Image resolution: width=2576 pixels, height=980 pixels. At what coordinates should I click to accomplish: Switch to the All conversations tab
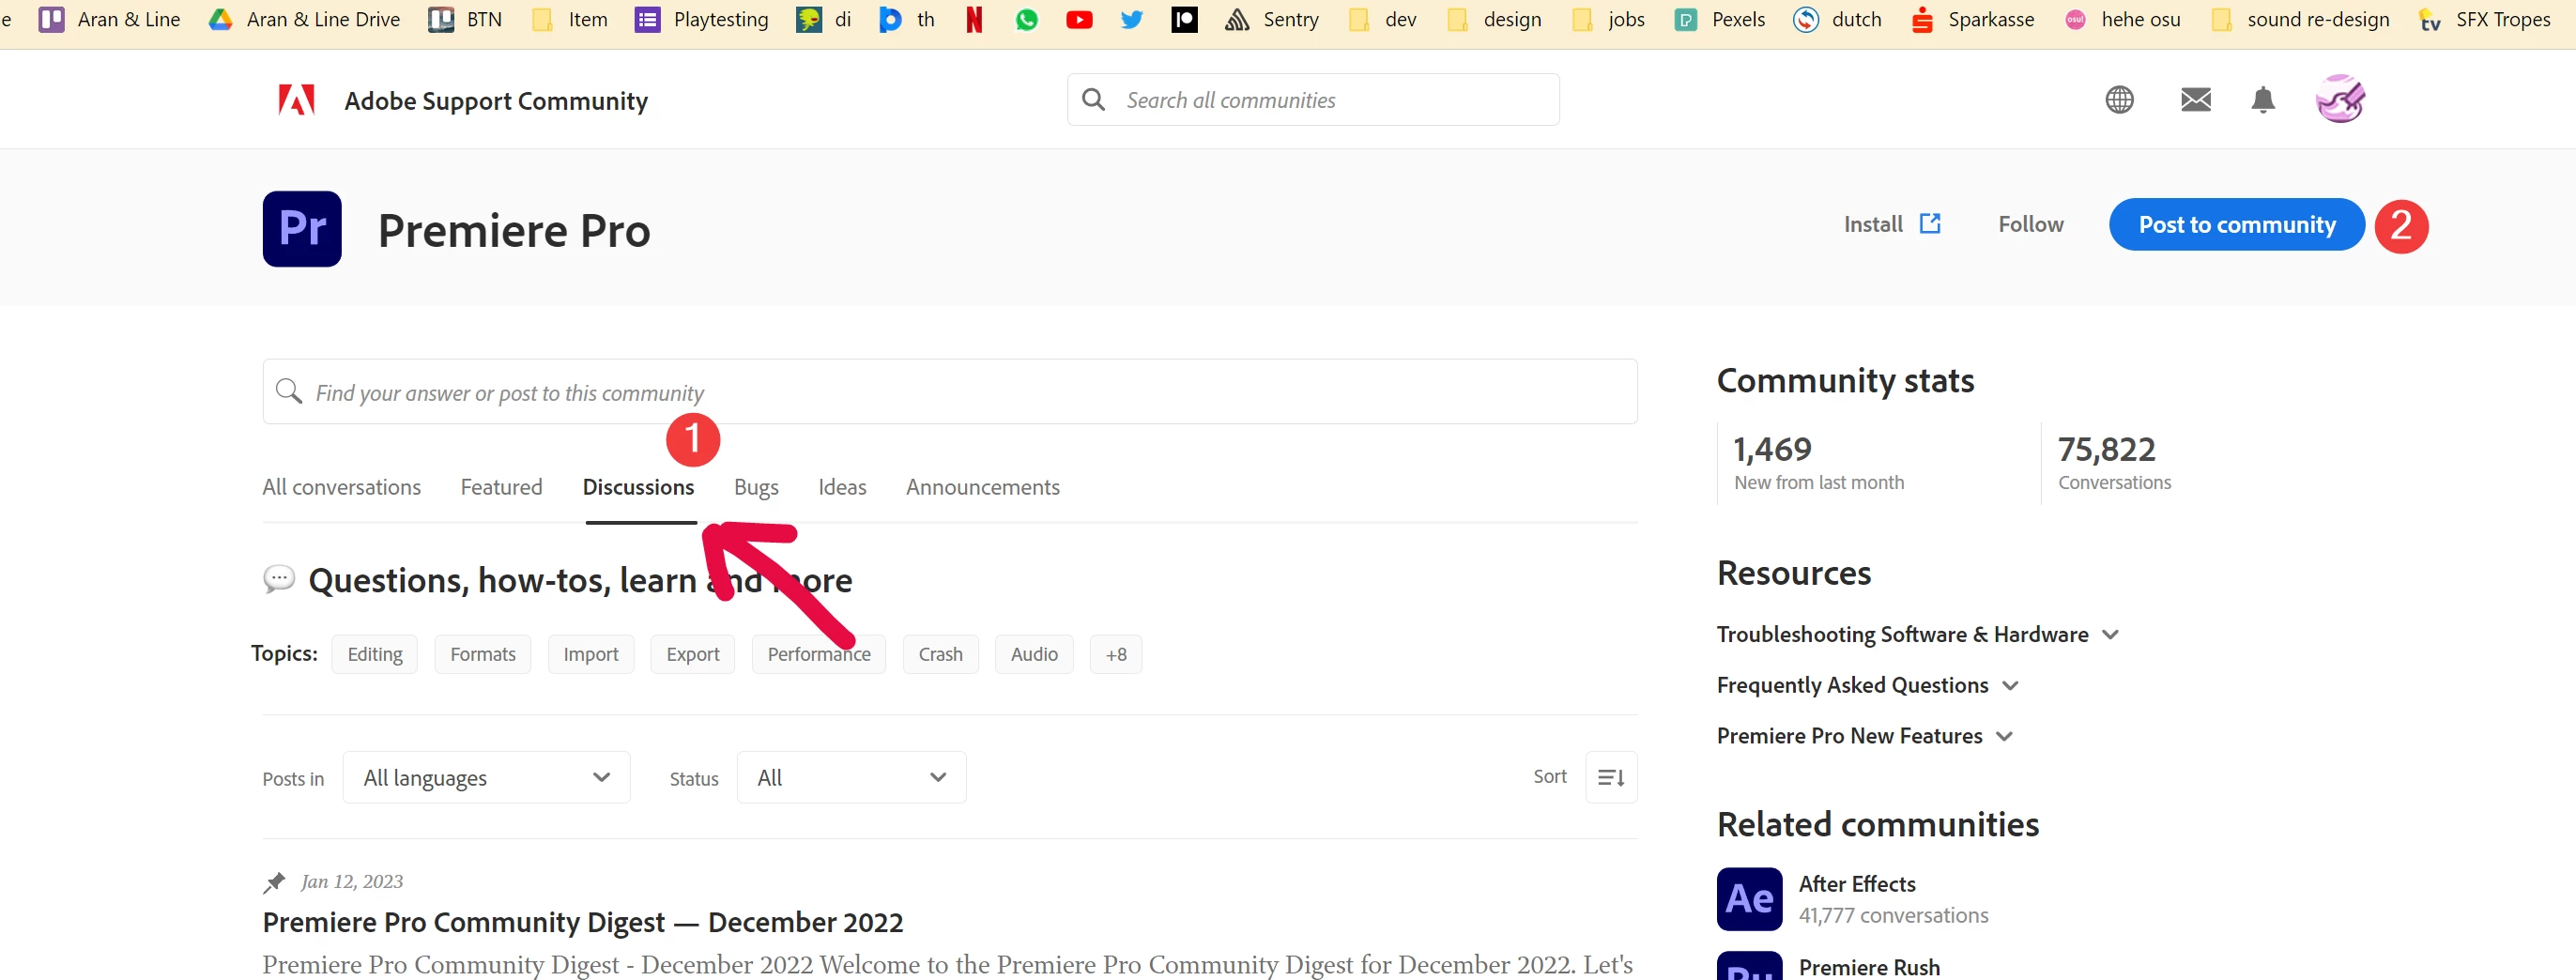pos(341,487)
